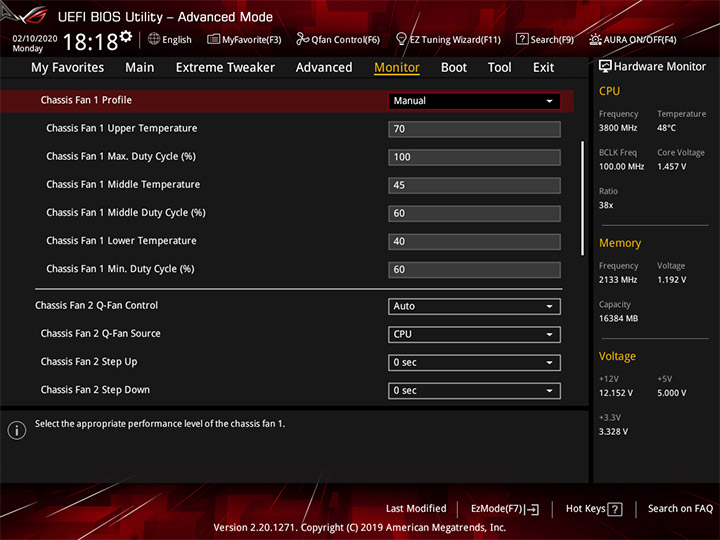Click the 48°C CPU temperature value
Viewport: 720px width, 540px height.
click(x=666, y=128)
